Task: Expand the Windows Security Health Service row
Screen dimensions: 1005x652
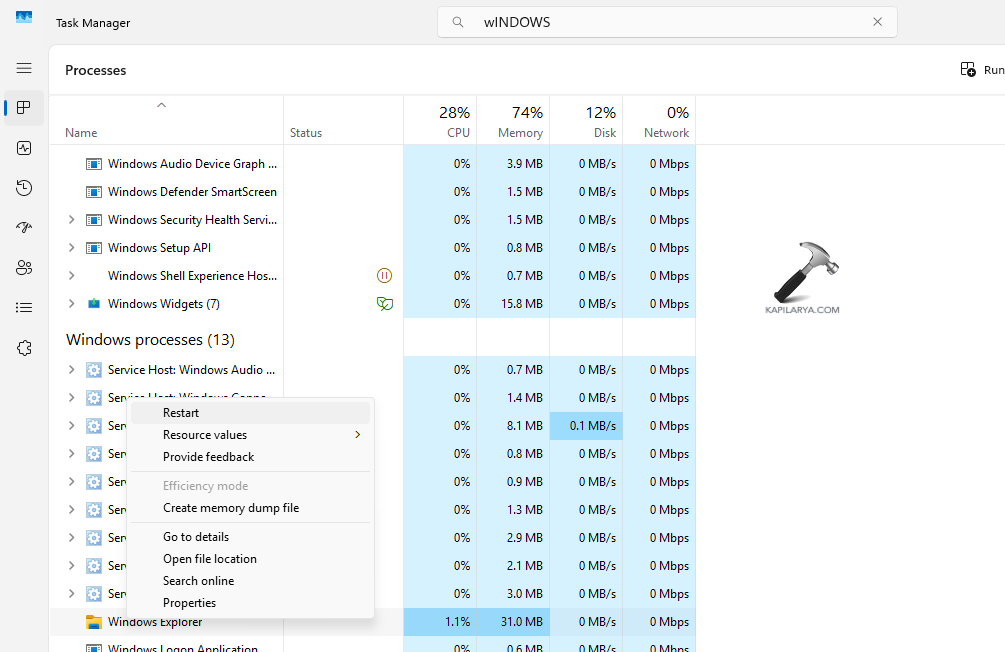Action: click(71, 220)
